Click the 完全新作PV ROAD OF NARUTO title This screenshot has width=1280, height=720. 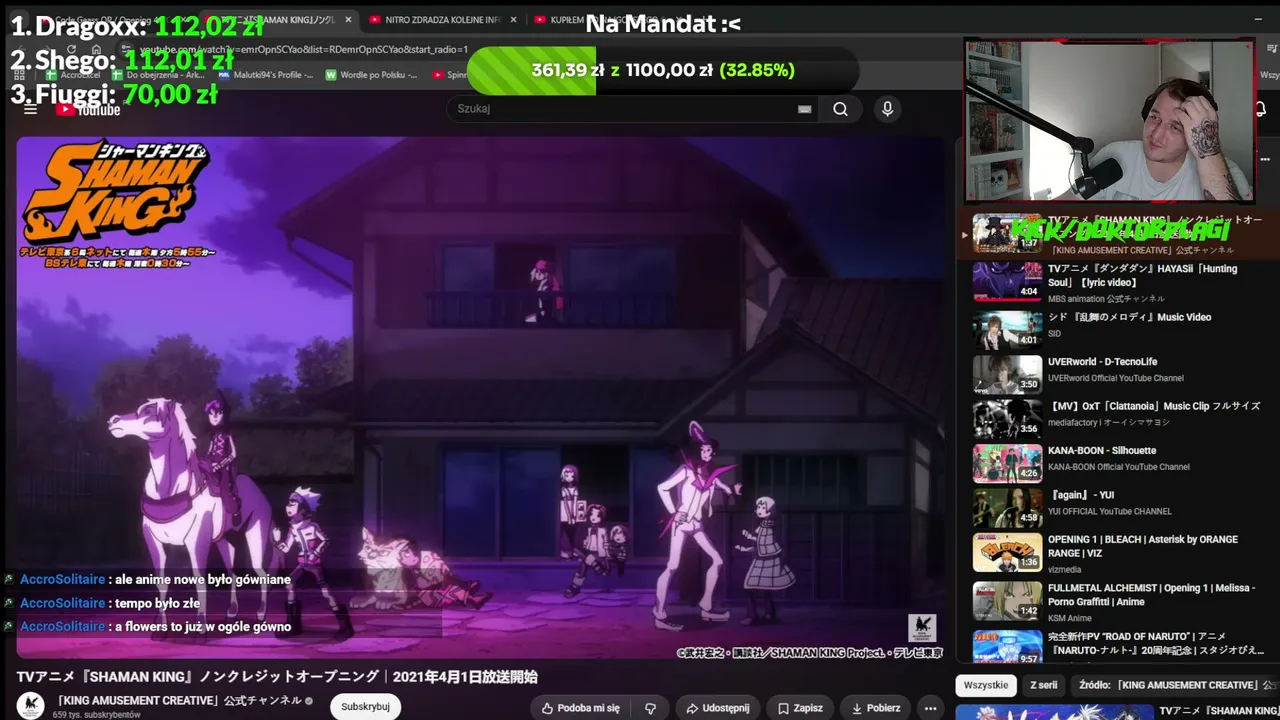tap(1154, 642)
